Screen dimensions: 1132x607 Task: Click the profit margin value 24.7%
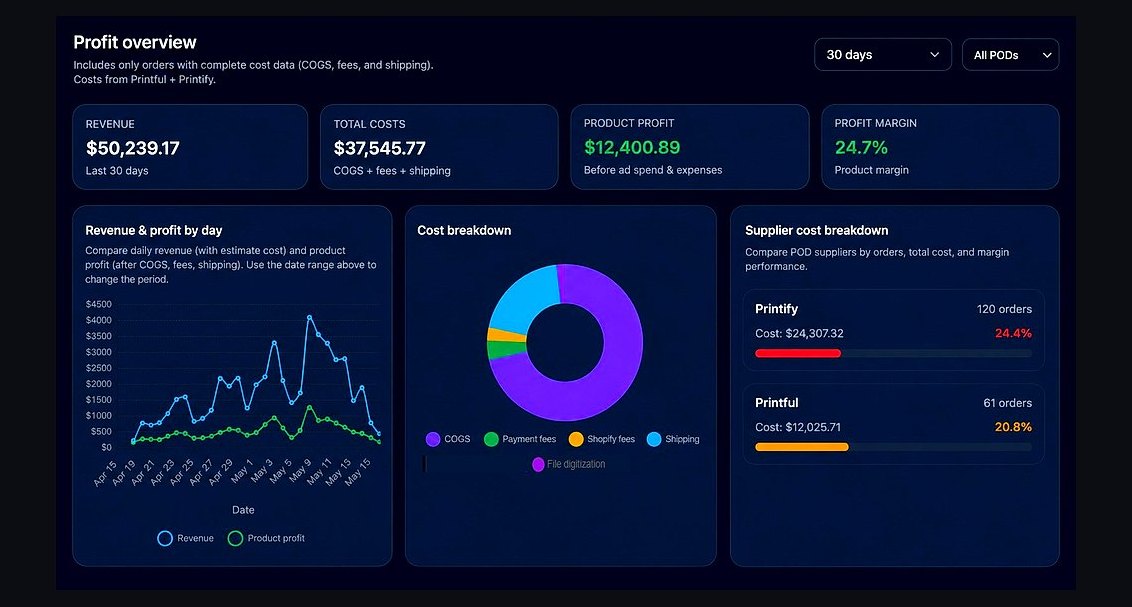tap(861, 147)
